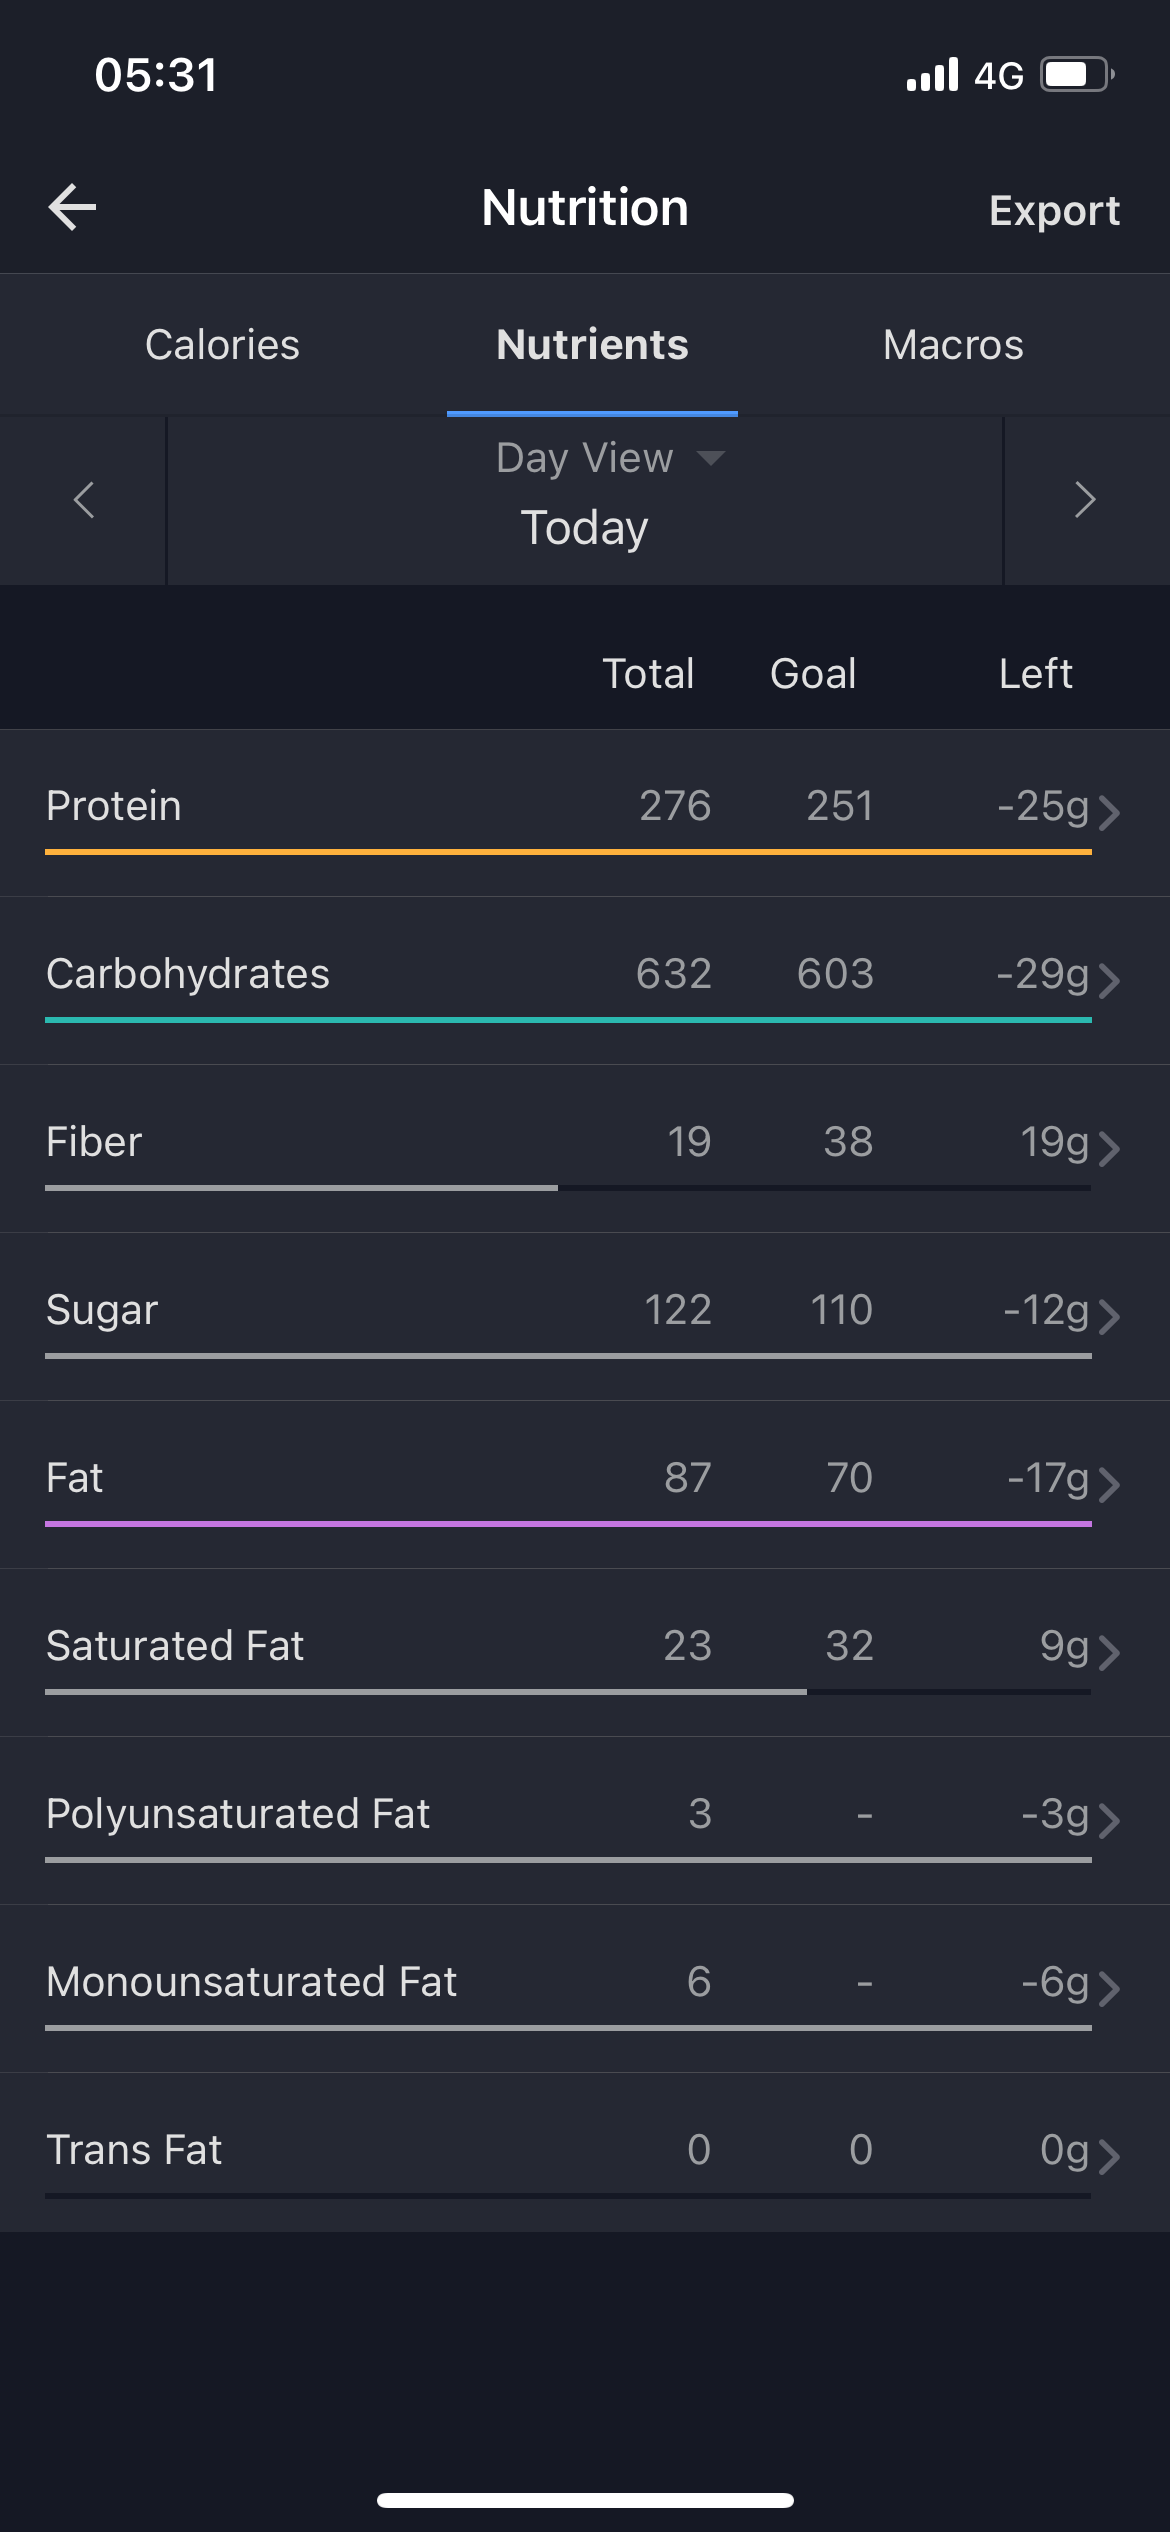This screenshot has width=1170, height=2532.
Task: Switch to the Macros tab
Action: (x=953, y=345)
